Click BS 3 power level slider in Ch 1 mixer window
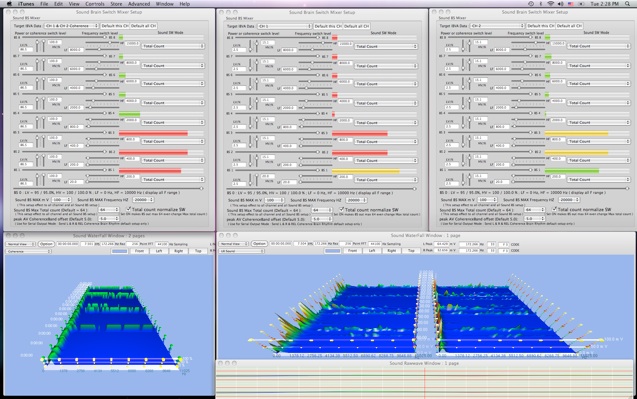This screenshot has width=637, height=399. [x=277, y=132]
